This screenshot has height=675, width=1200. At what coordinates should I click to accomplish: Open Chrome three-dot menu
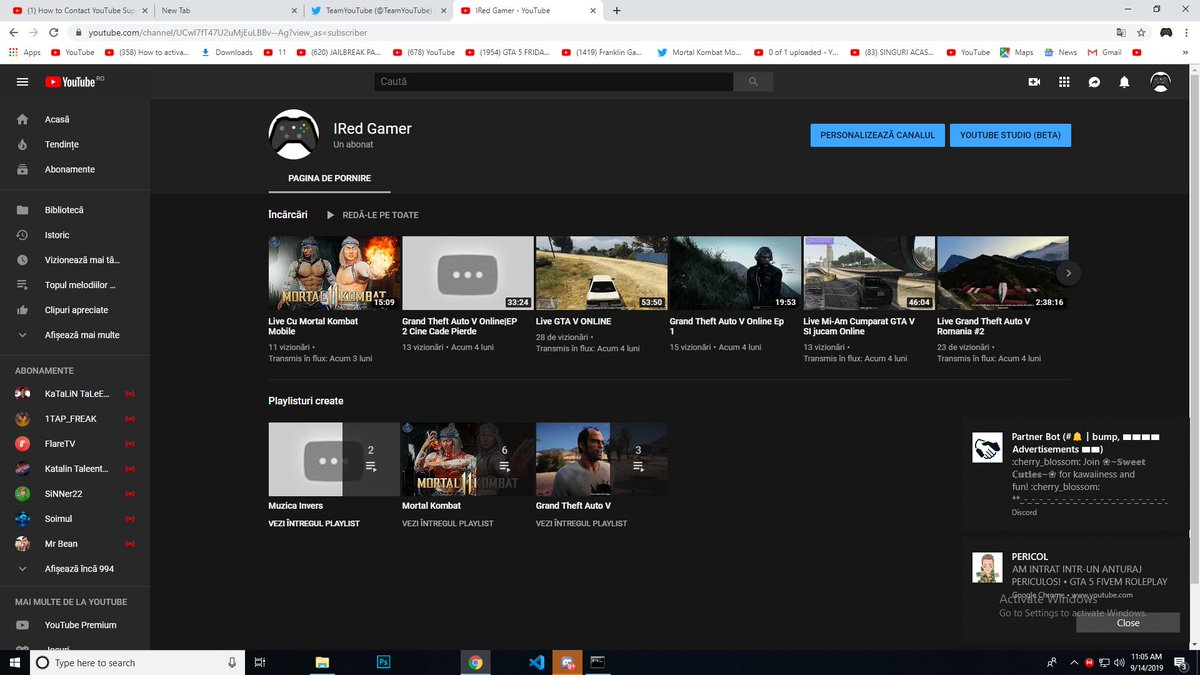coord(1188,32)
